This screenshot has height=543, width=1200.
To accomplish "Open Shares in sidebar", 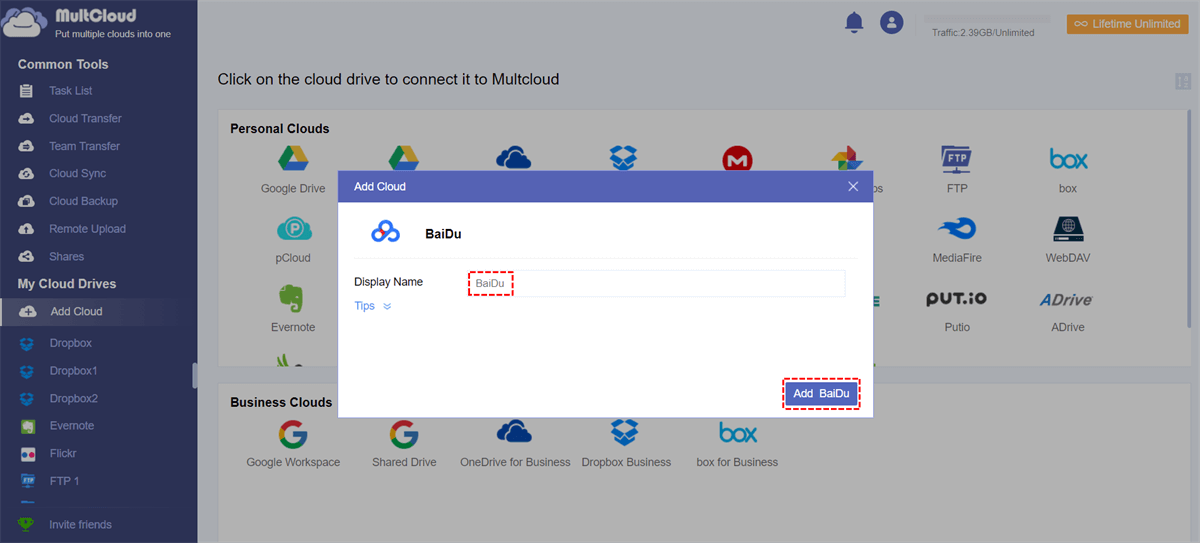I will (67, 256).
